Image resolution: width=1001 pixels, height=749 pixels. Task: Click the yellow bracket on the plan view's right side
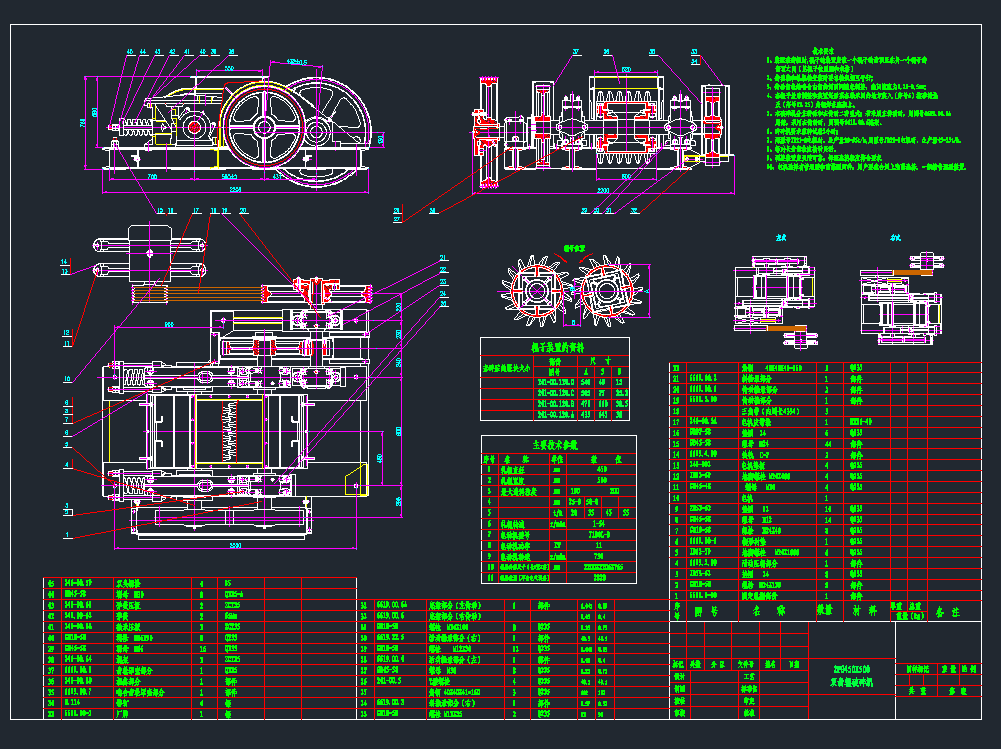click(353, 478)
